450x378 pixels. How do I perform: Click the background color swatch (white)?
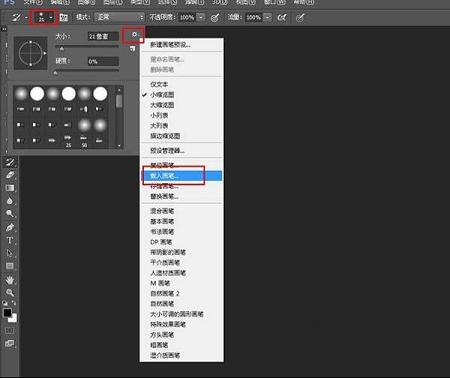click(13, 319)
